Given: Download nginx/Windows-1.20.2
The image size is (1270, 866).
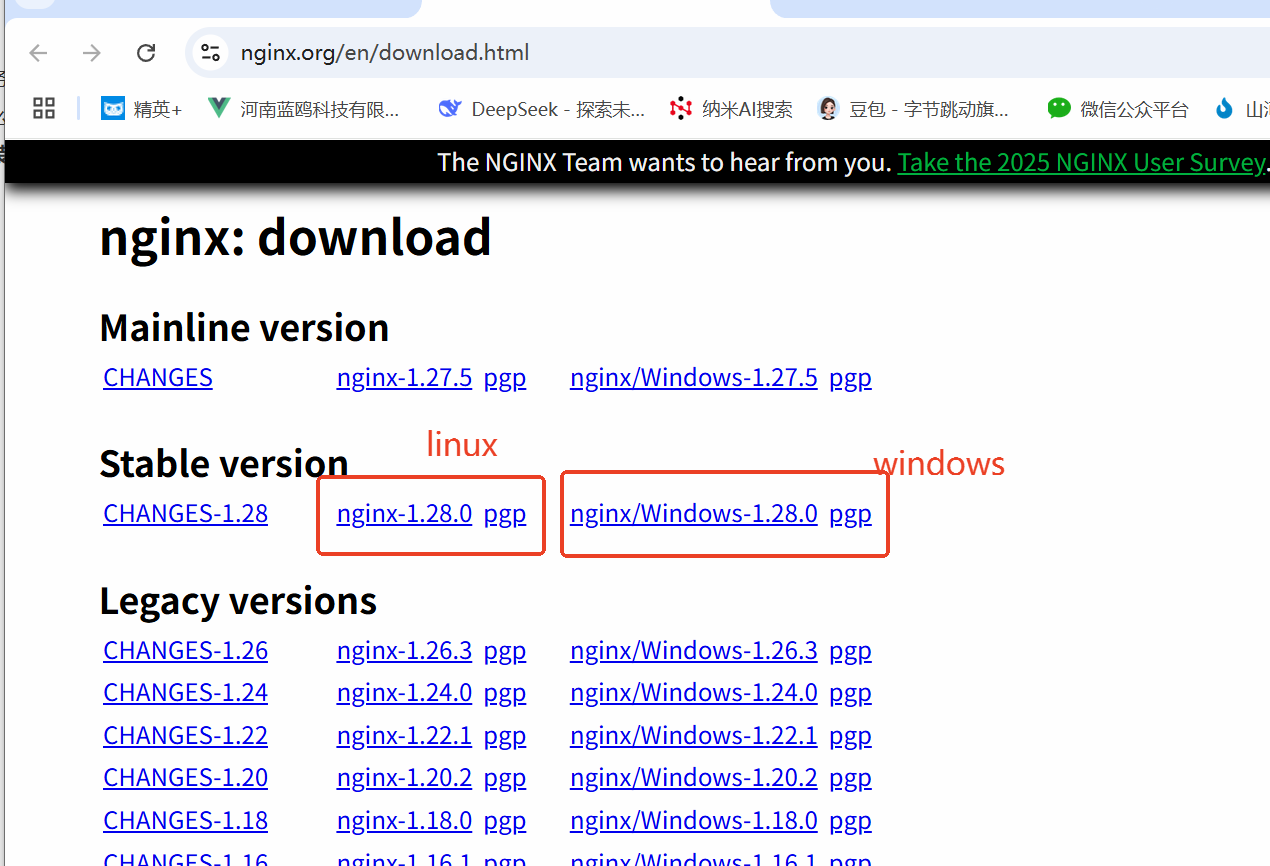Looking at the screenshot, I should pos(694,778).
